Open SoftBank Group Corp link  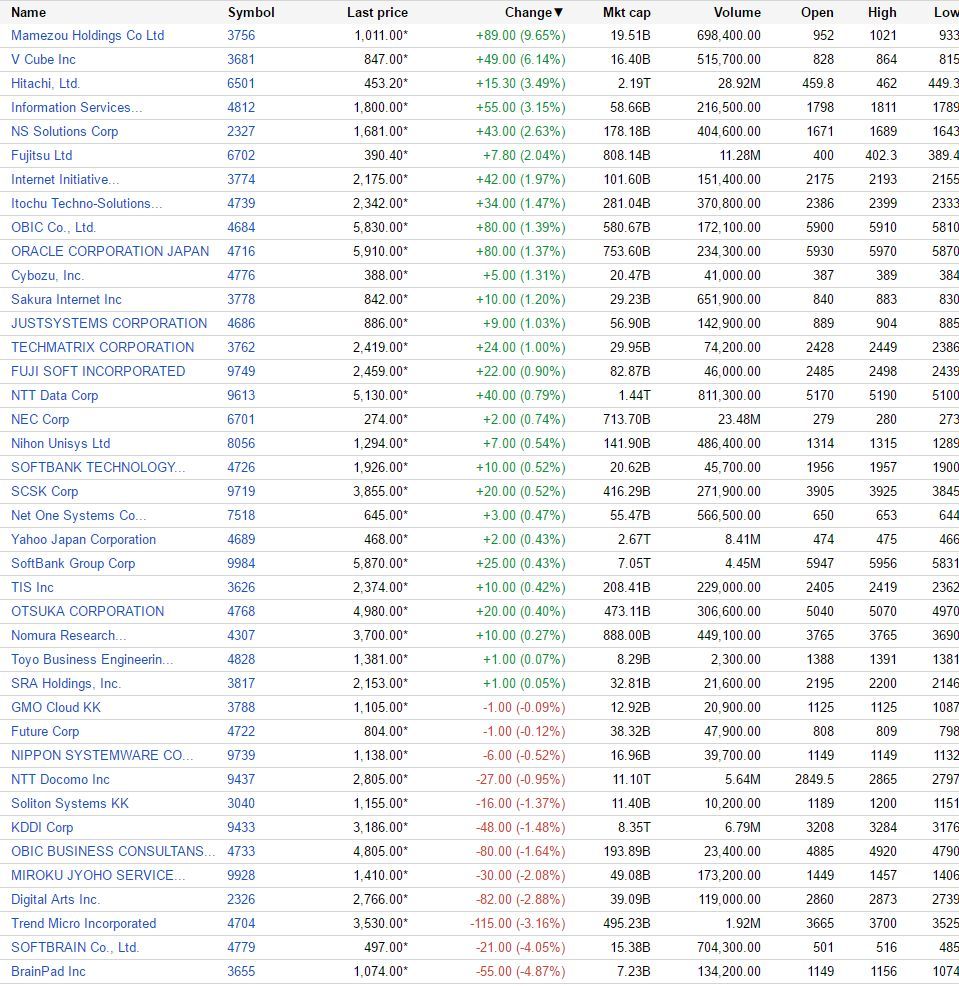(73, 563)
